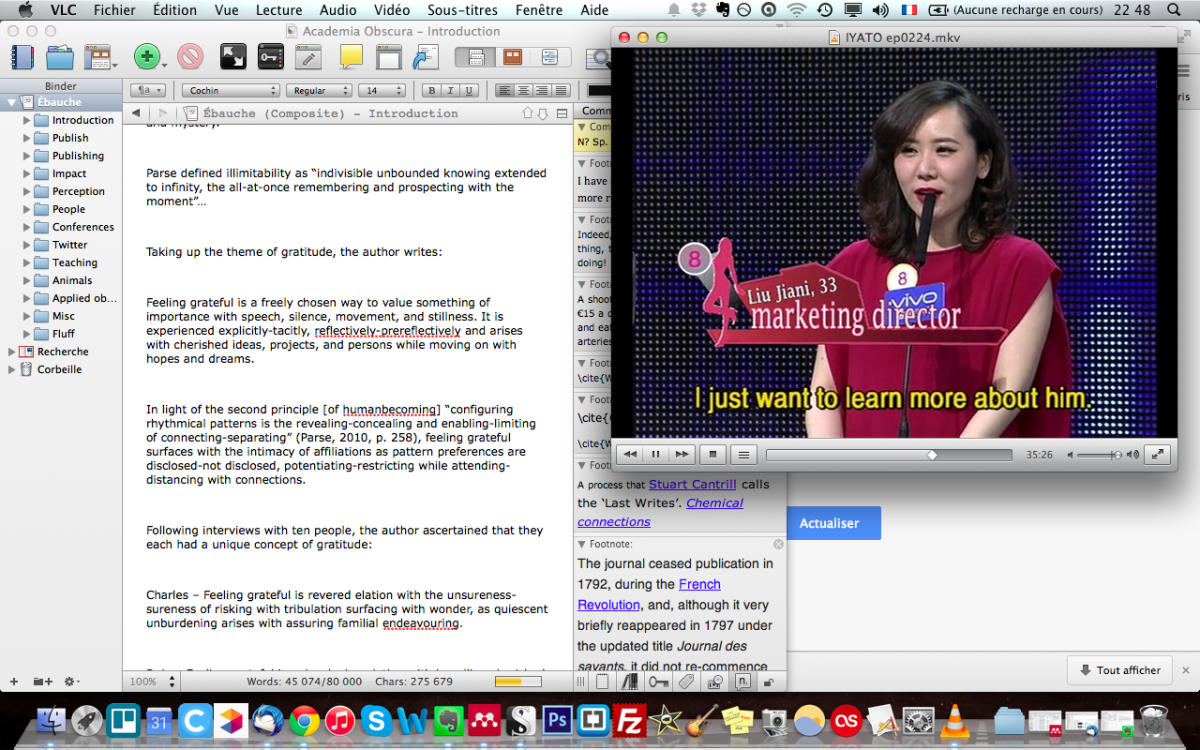Open the Cochin font dropdown
This screenshot has width=1200, height=750.
[x=231, y=90]
